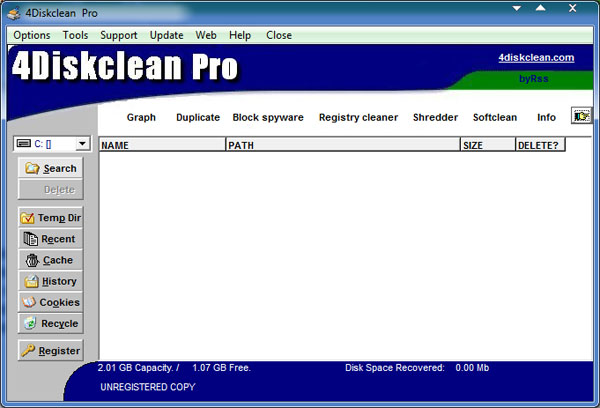Viewport: 600px width, 408px height.
Task: Sort by the PATH column header
Action: coord(343,145)
